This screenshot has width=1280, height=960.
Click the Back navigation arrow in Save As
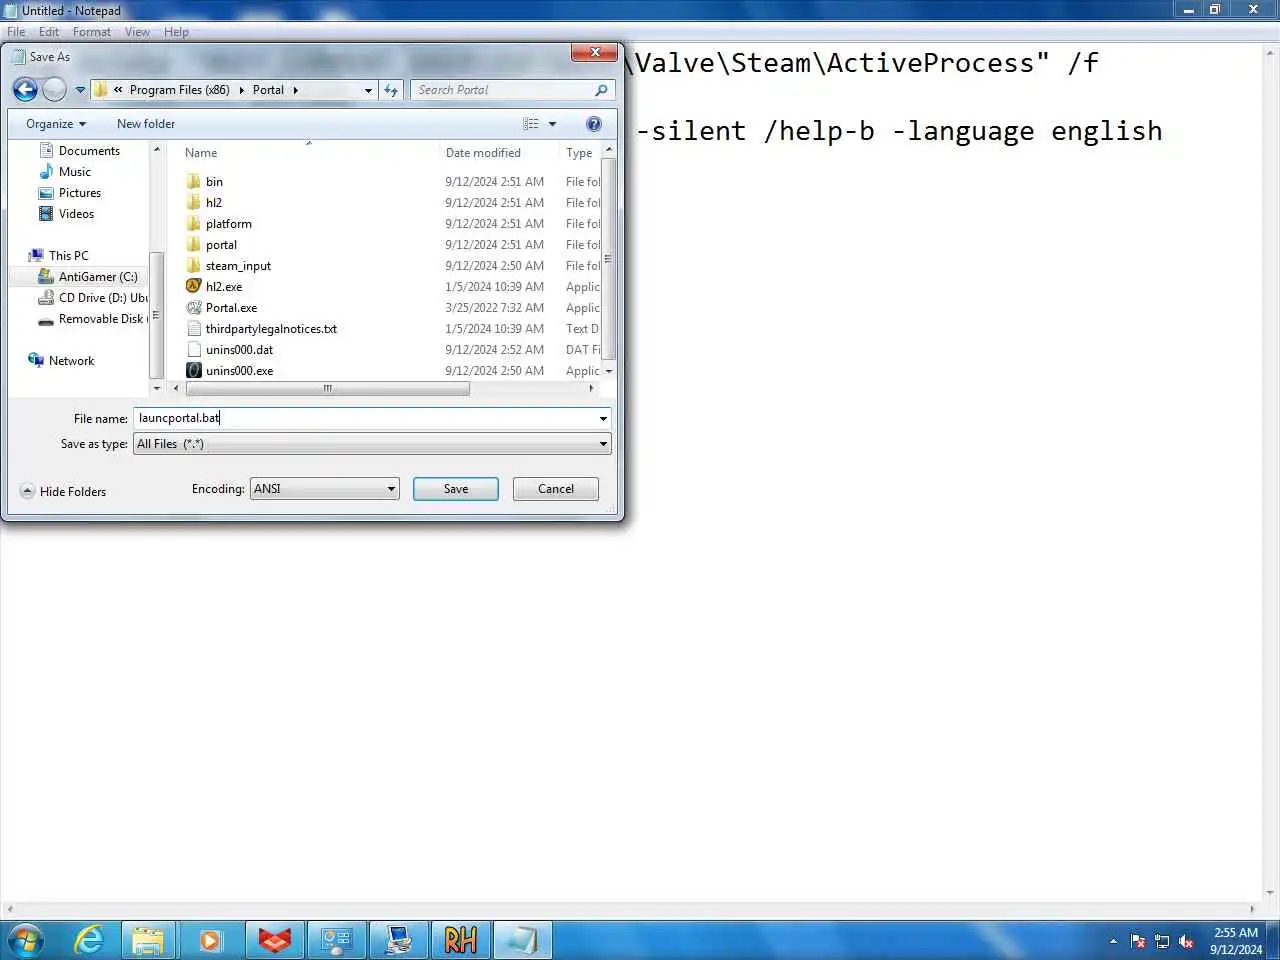[x=25, y=90]
